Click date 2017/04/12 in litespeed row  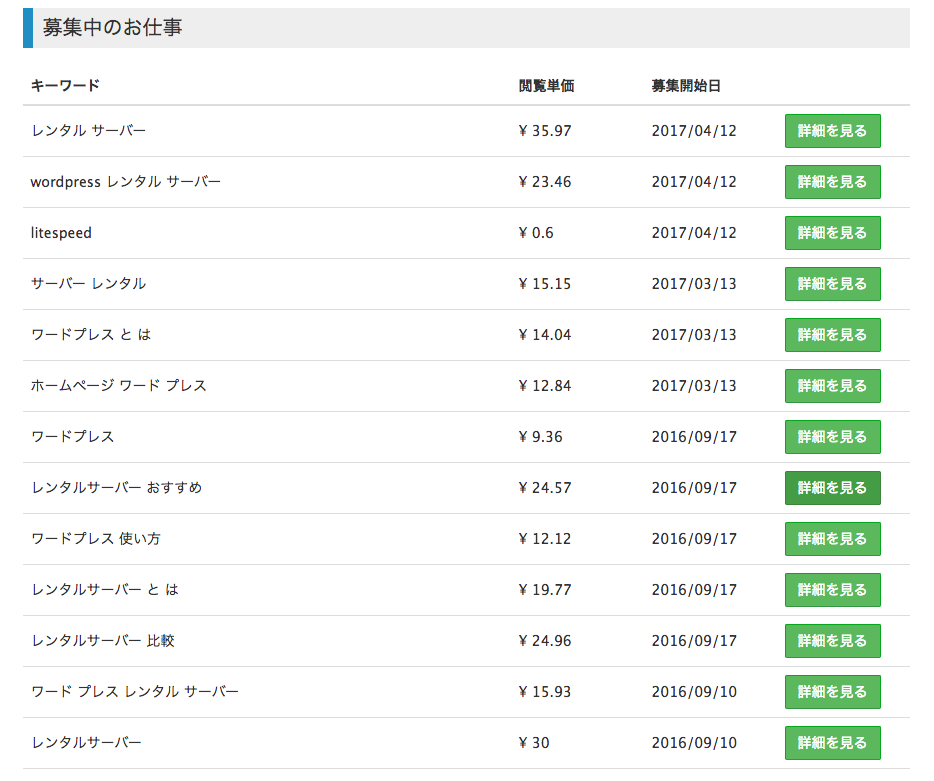click(694, 233)
